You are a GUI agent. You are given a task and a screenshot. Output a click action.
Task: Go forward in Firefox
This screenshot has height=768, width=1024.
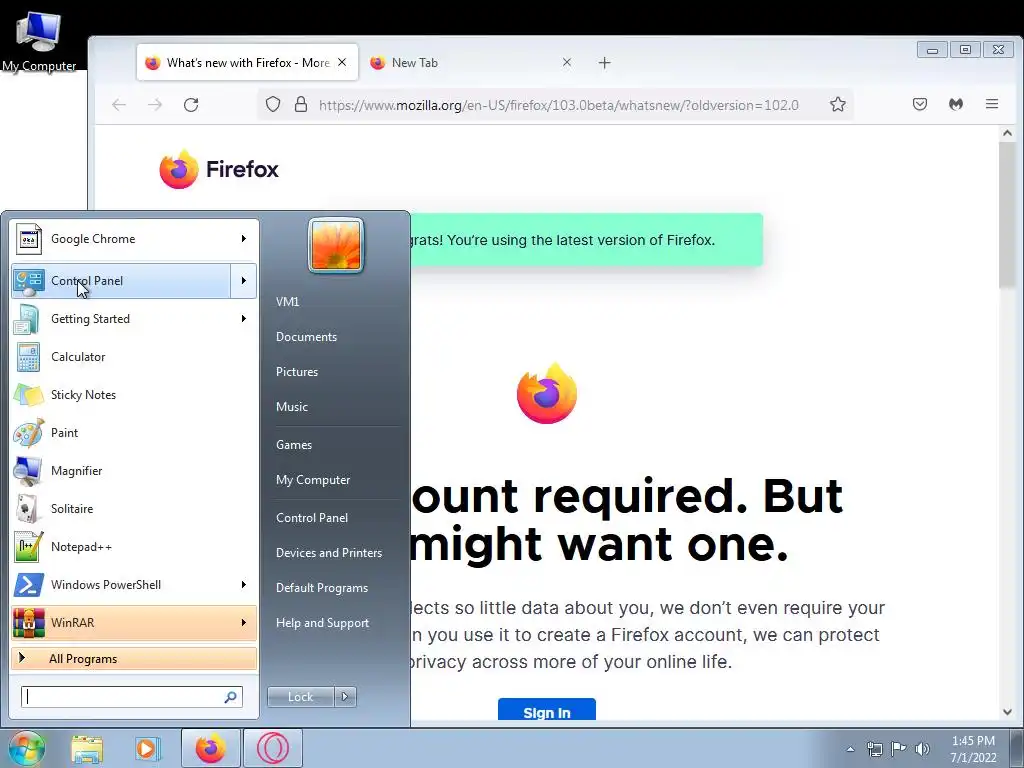(155, 105)
